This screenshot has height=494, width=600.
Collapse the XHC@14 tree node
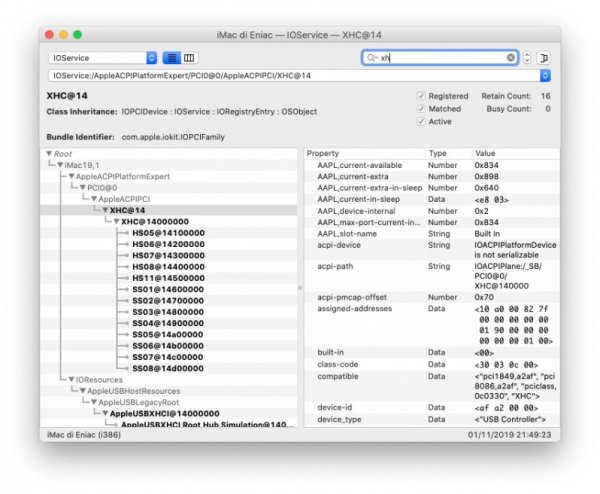tap(103, 210)
